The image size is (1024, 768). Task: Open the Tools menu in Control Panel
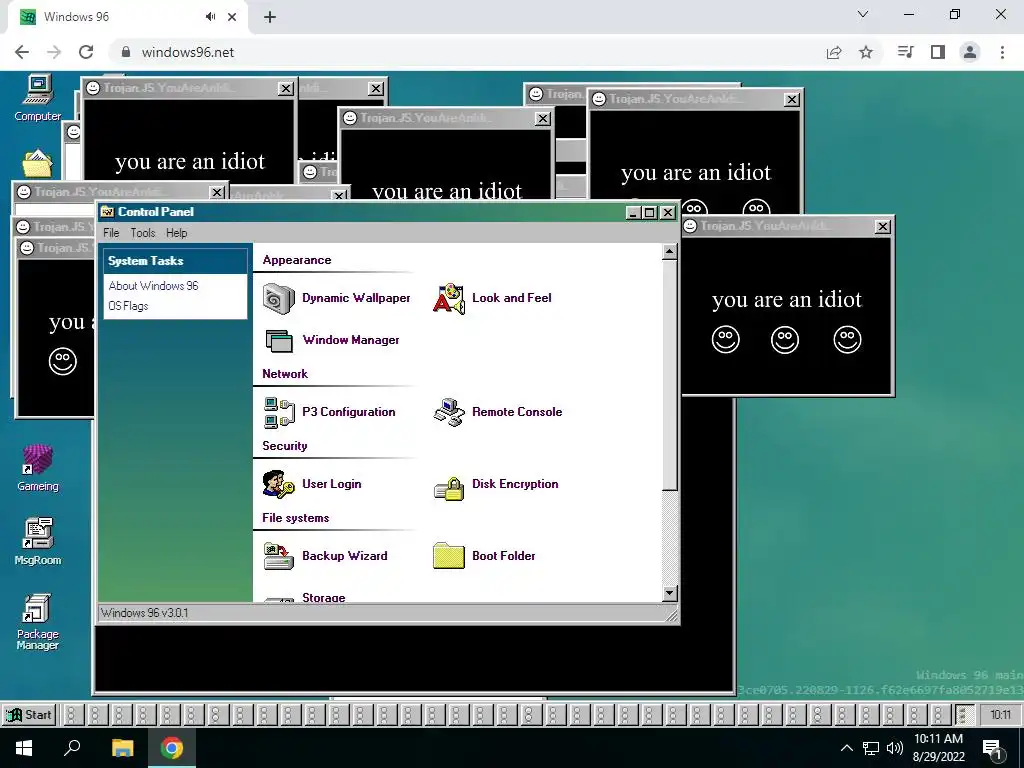142,233
